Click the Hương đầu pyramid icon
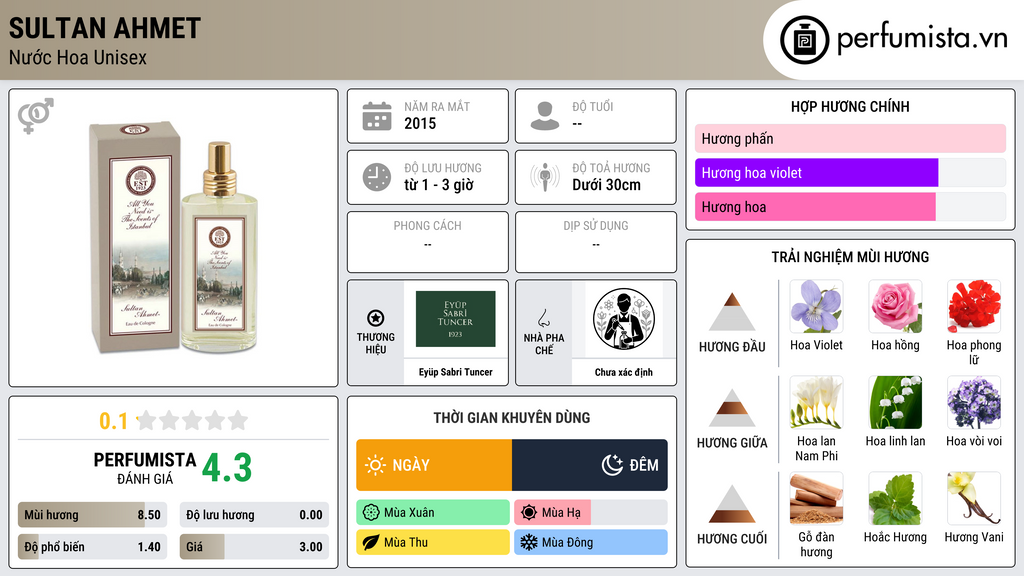Image resolution: width=1024 pixels, height=576 pixels. (x=732, y=312)
